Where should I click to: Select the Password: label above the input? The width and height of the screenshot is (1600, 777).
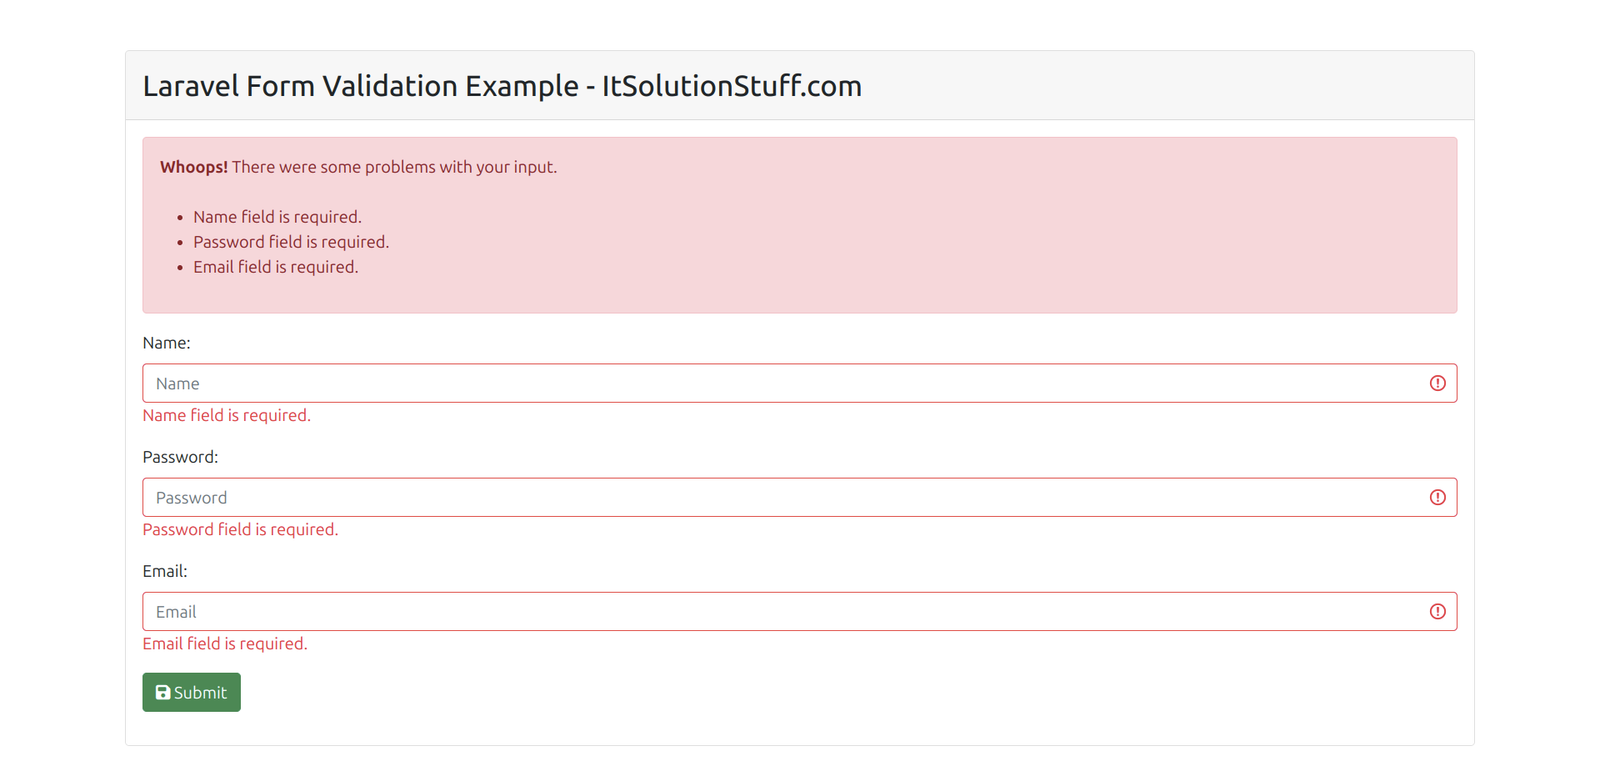[x=180, y=456]
